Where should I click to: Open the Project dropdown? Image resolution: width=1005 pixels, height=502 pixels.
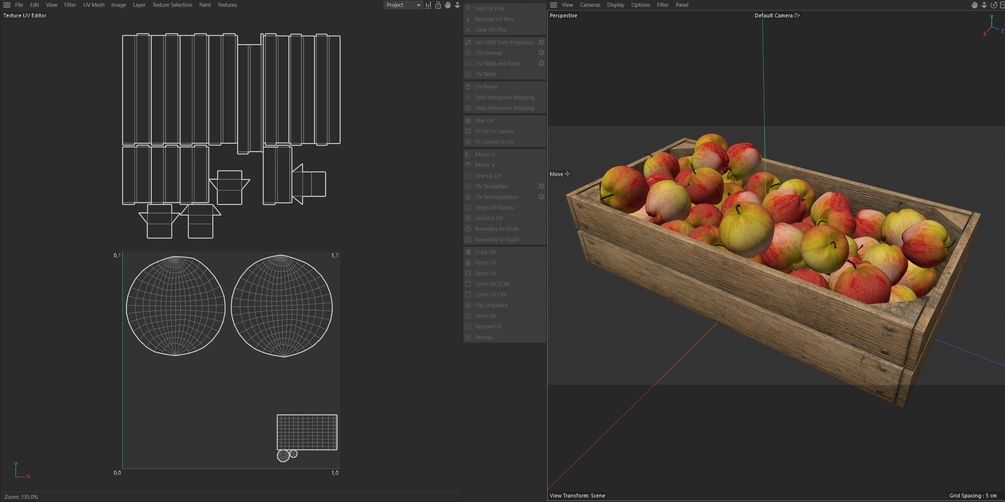pyautogui.click(x=403, y=4)
